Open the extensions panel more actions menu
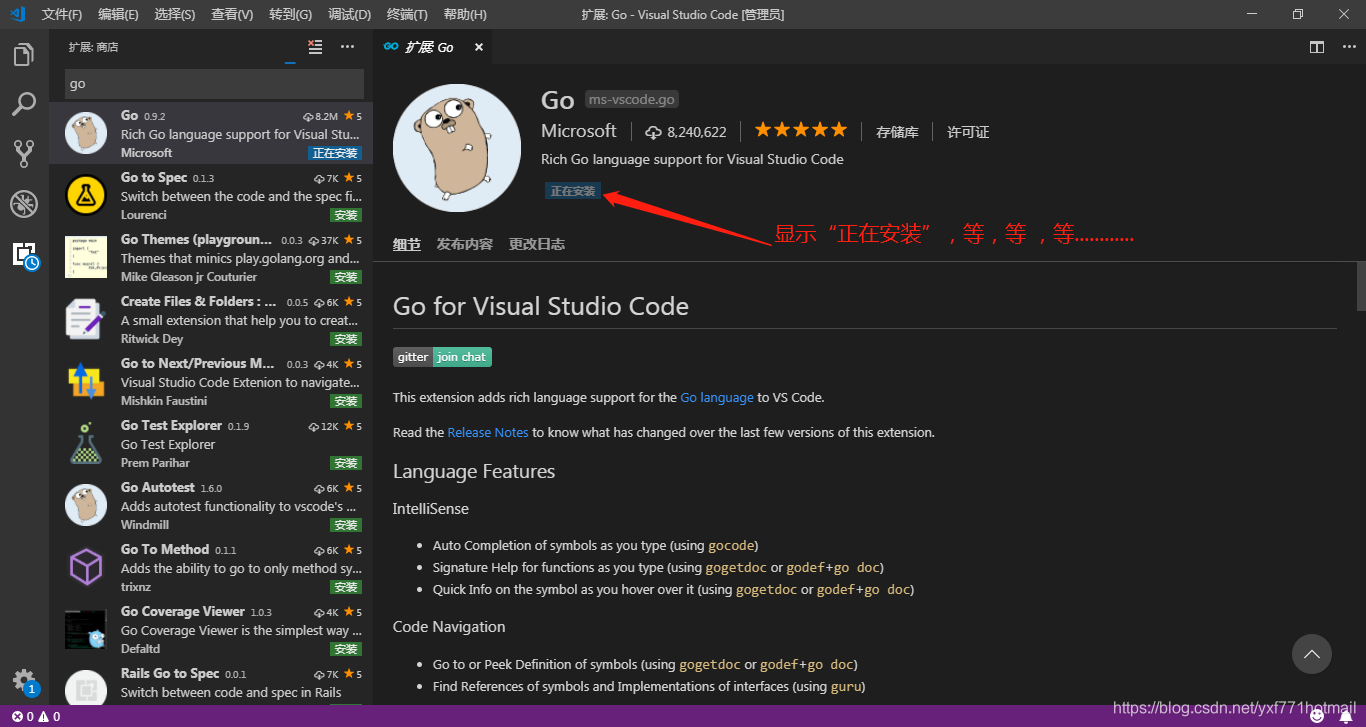 click(x=347, y=47)
